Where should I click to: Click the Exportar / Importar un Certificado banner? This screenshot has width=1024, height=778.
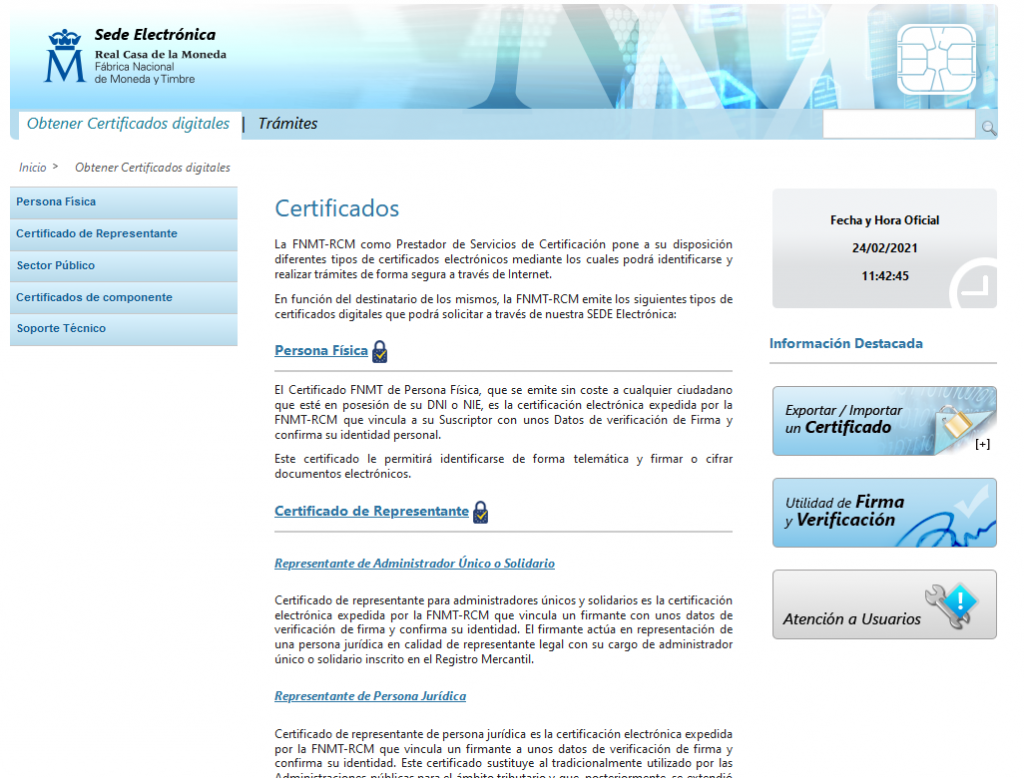point(884,421)
